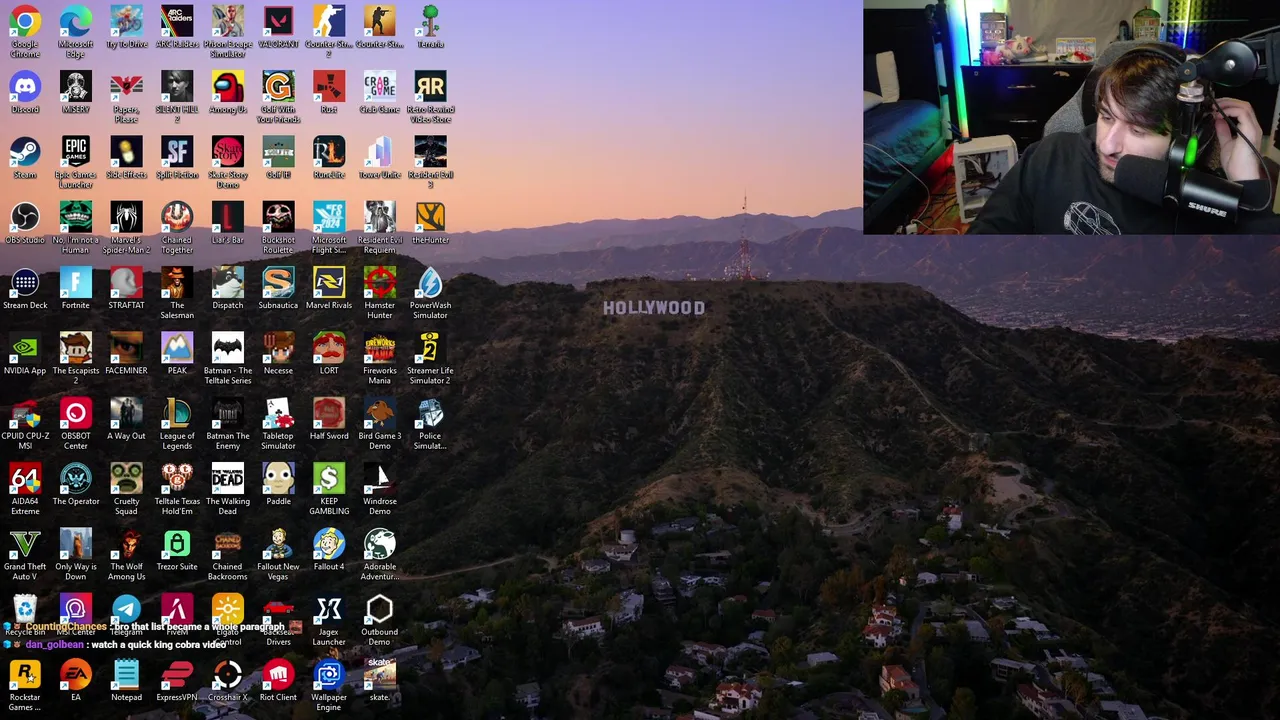Select the VALORANT shortcut

pos(278,21)
